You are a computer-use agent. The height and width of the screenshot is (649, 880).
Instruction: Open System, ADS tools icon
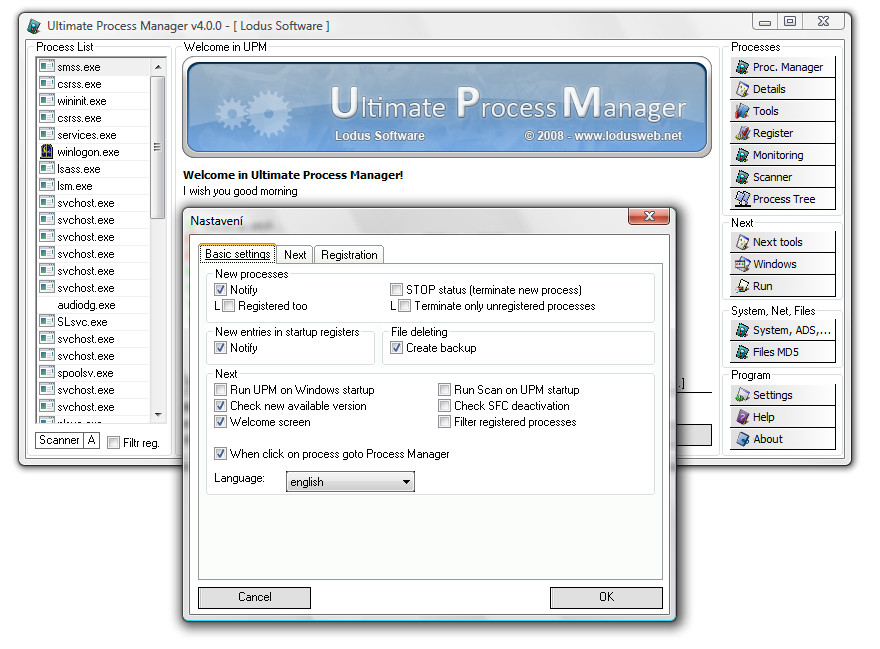coord(742,330)
